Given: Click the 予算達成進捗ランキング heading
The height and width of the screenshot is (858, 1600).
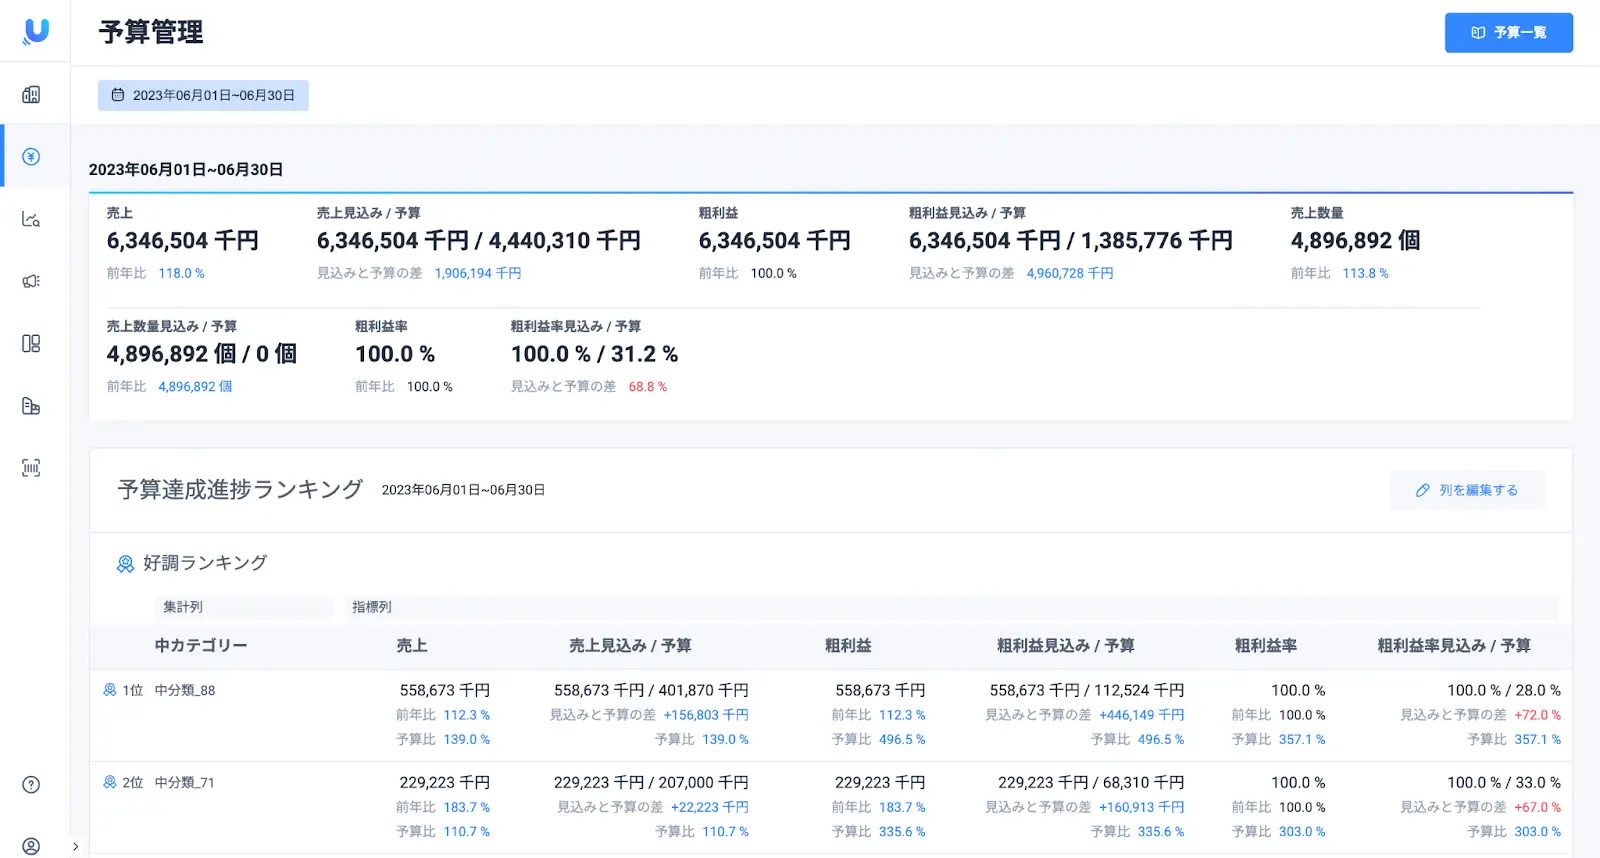Looking at the screenshot, I should pyautogui.click(x=240, y=489).
